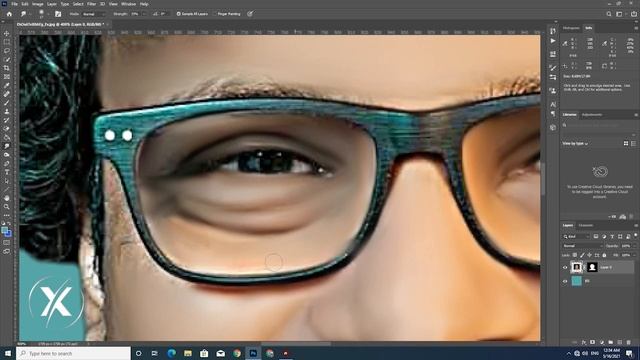Viewport: 640px width, 360px height.
Task: Open the search icon at top right
Action: 609,14
